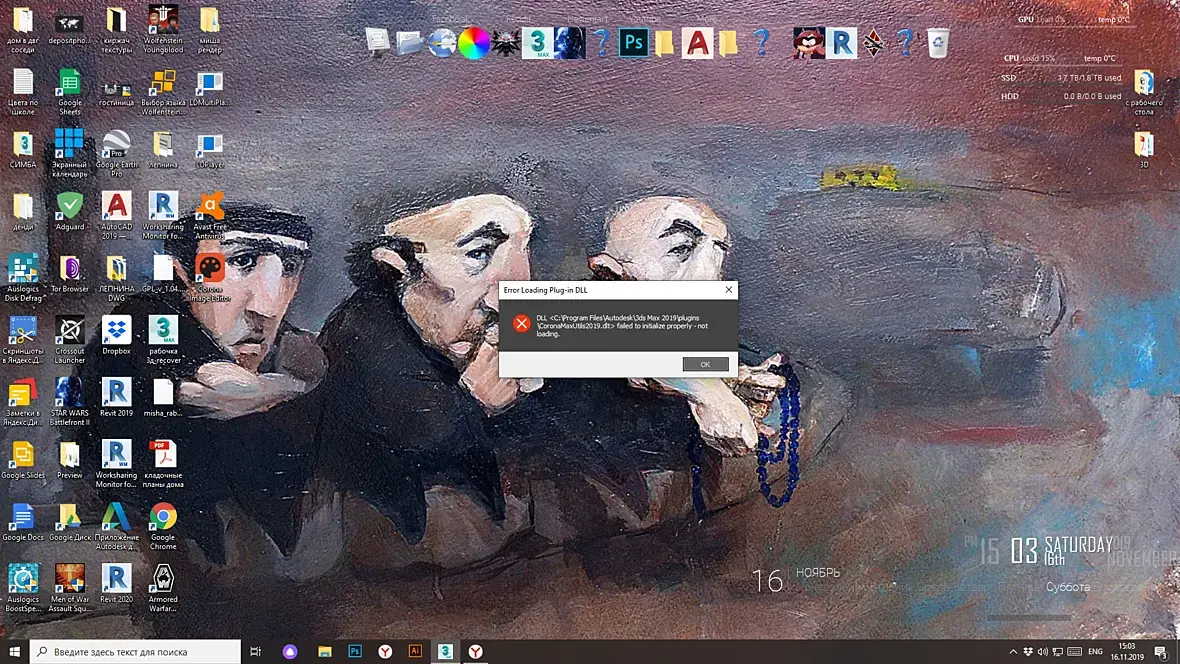Viewport: 1180px width, 664px height.
Task: Switch to Photoshop in the taskbar
Action: tap(354, 652)
